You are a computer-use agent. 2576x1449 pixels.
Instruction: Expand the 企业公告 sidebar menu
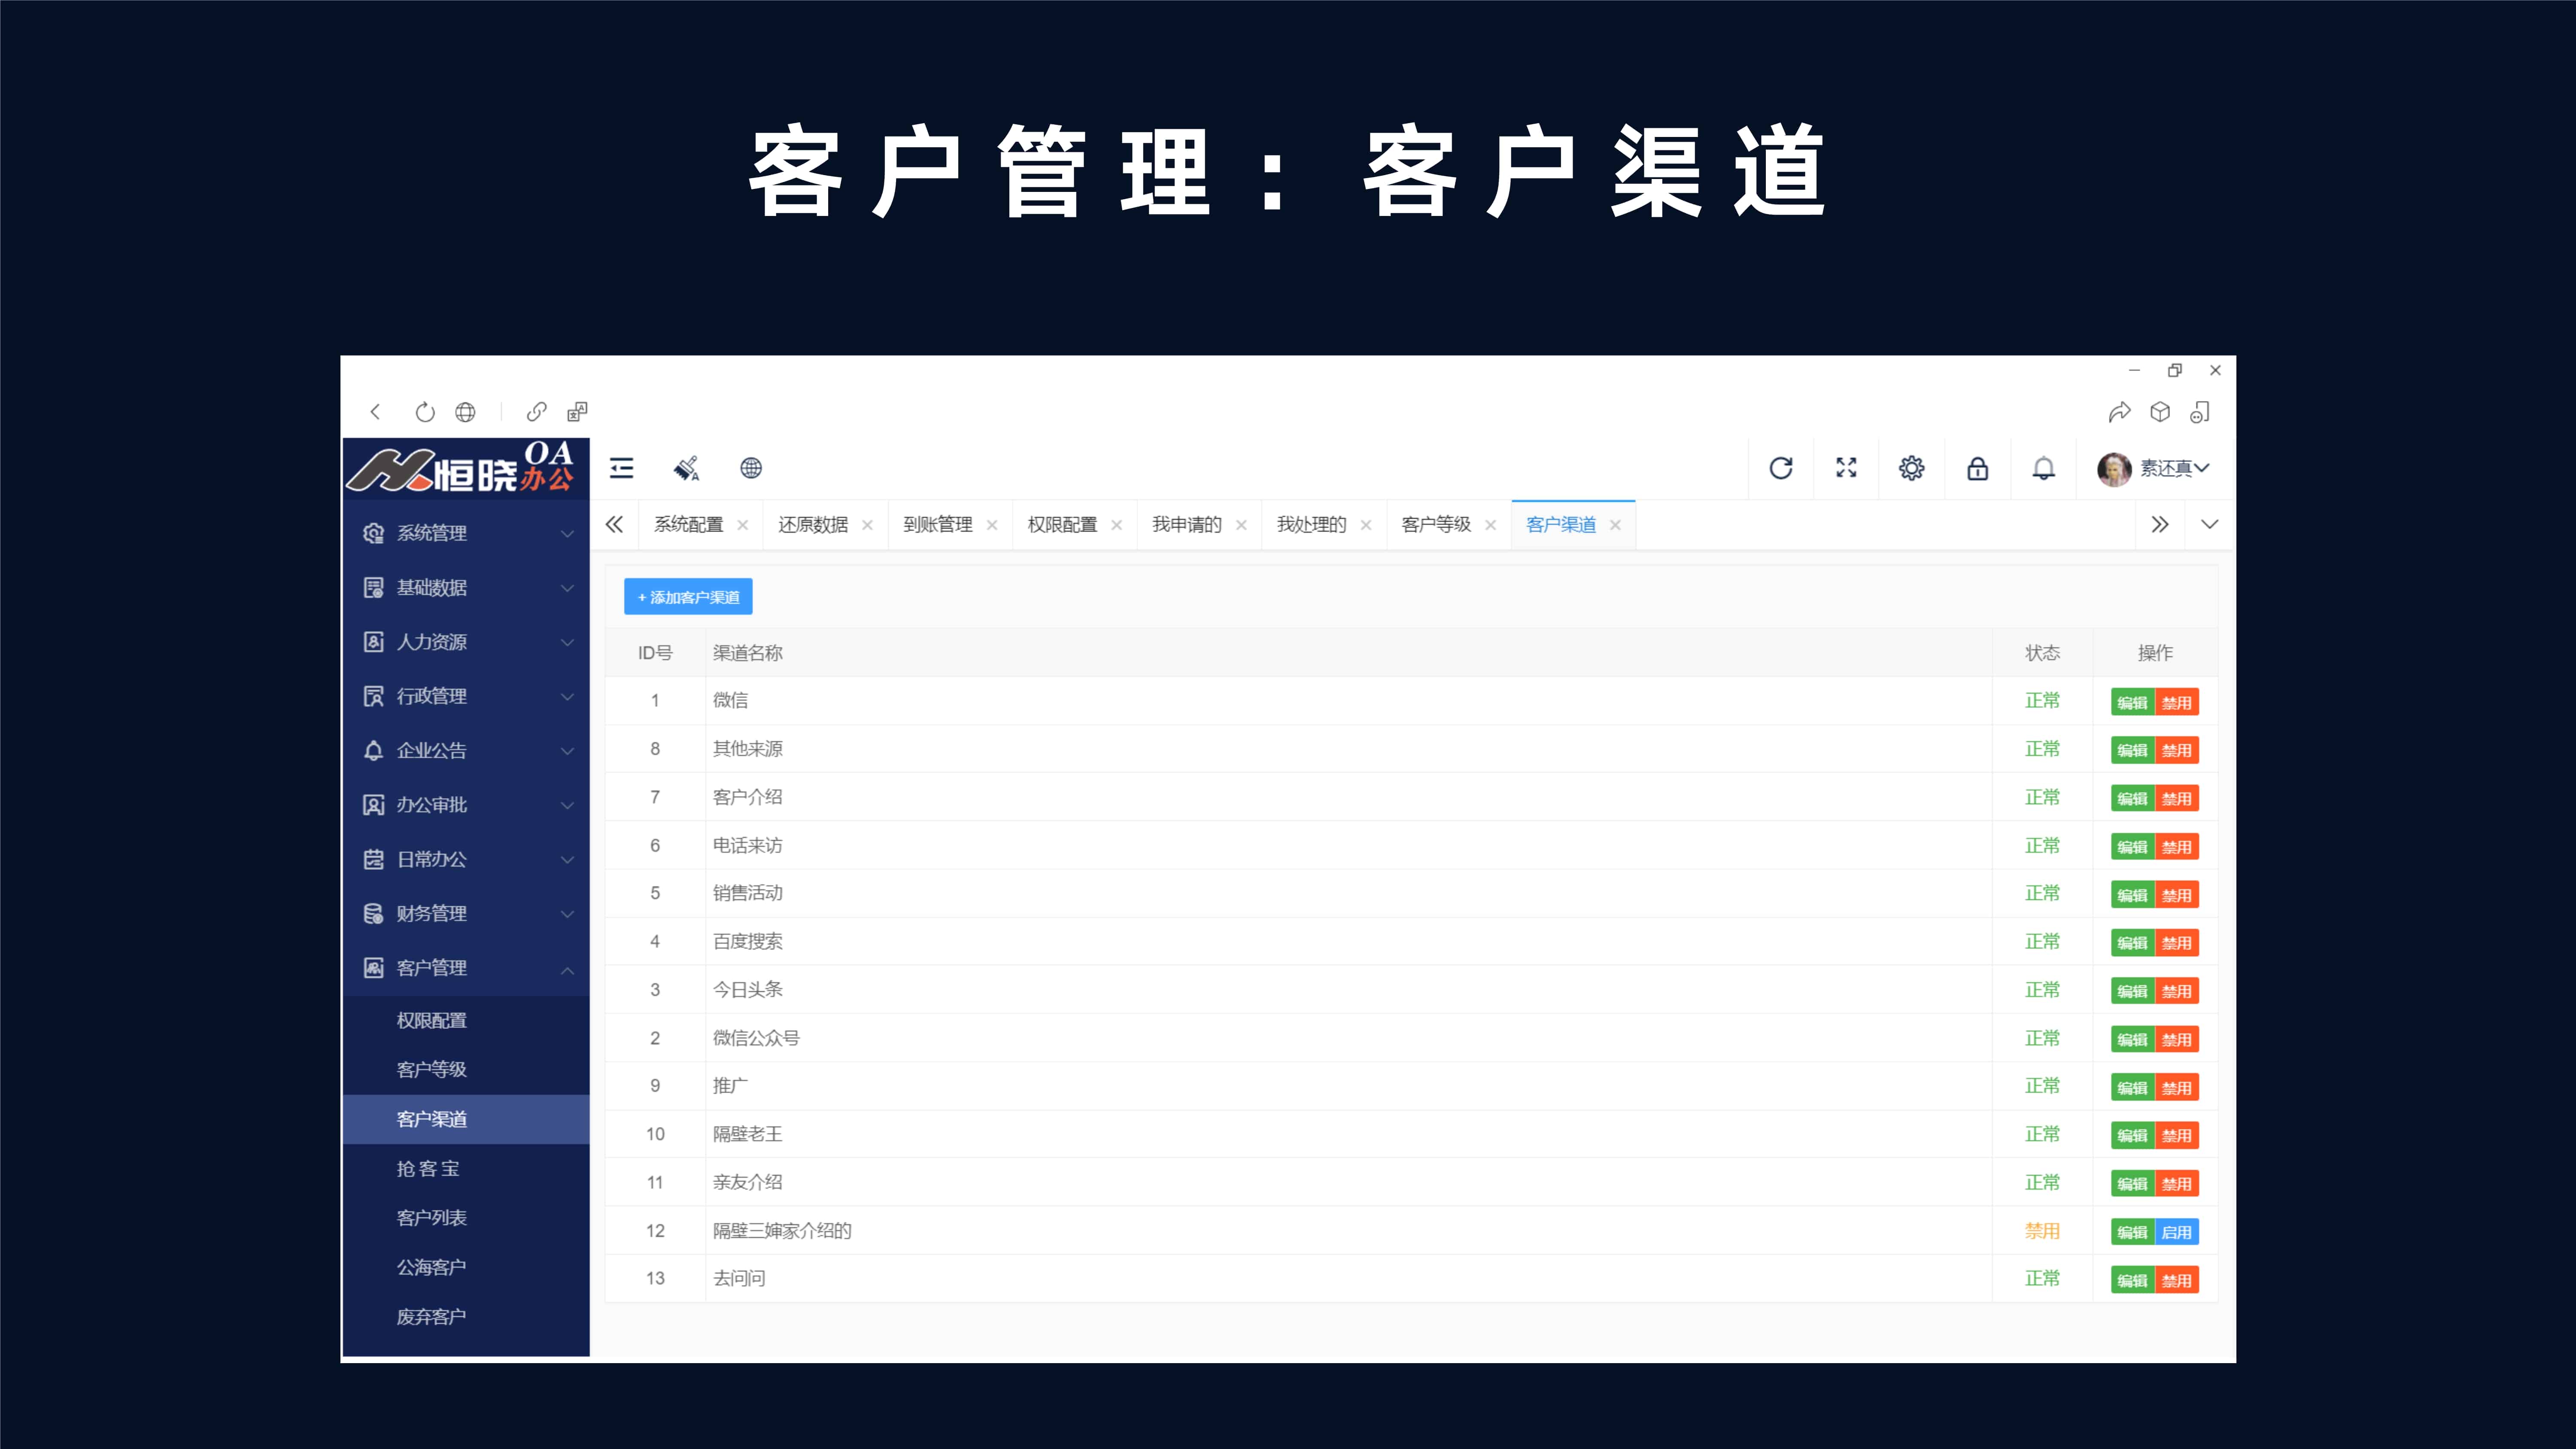[x=466, y=750]
